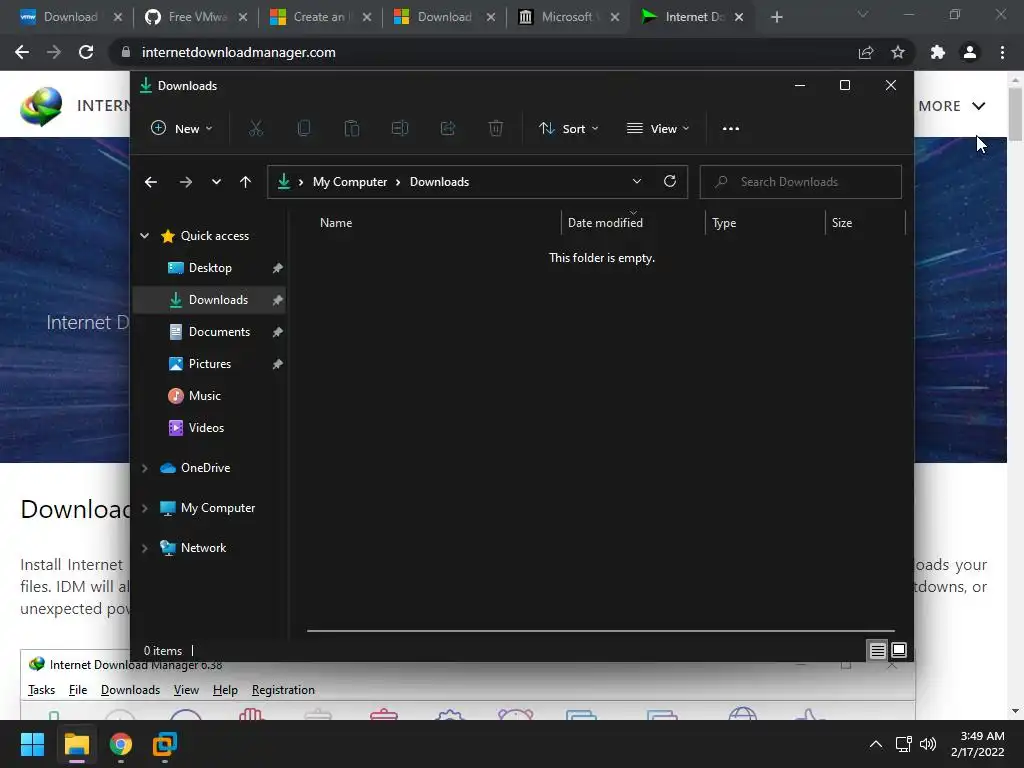Image resolution: width=1024 pixels, height=768 pixels.
Task: Open the volume control in system tray
Action: coord(928,744)
